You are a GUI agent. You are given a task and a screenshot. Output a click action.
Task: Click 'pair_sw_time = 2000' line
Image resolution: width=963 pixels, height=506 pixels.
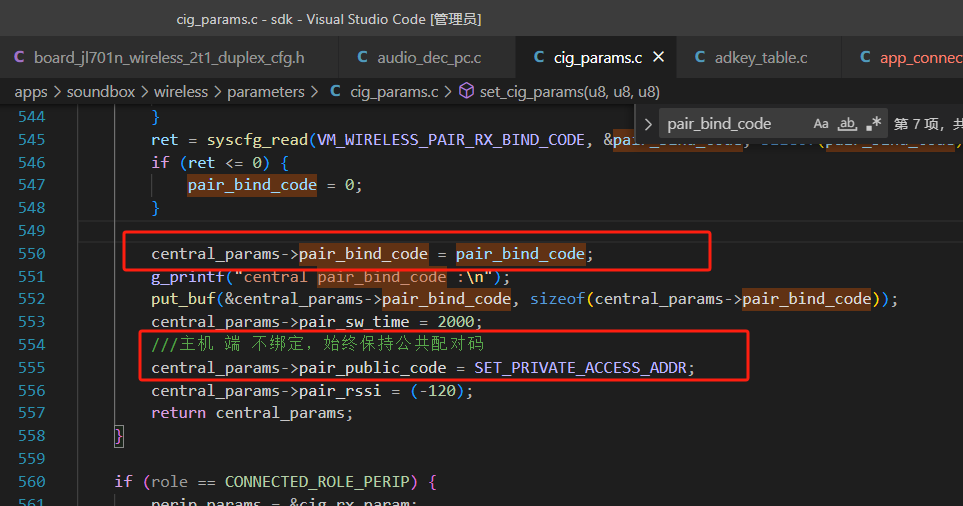click(317, 322)
